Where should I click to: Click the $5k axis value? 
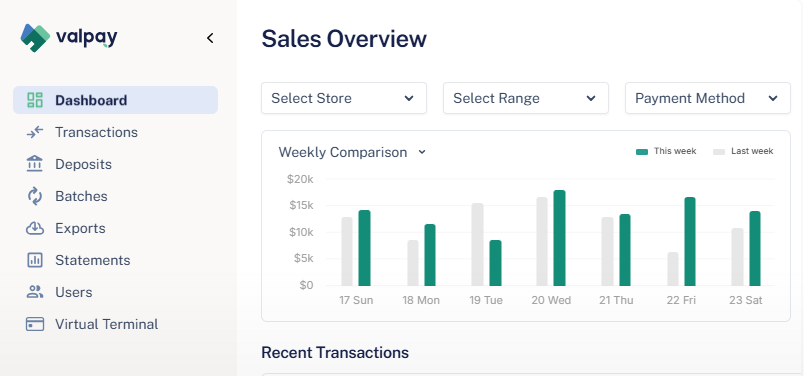(304, 258)
